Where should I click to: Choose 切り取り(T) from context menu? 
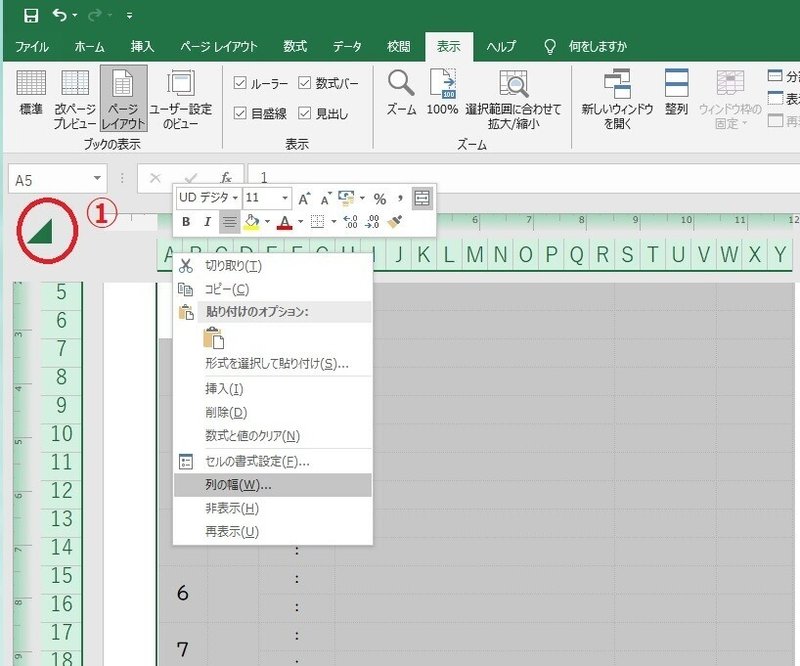pyautogui.click(x=272, y=266)
